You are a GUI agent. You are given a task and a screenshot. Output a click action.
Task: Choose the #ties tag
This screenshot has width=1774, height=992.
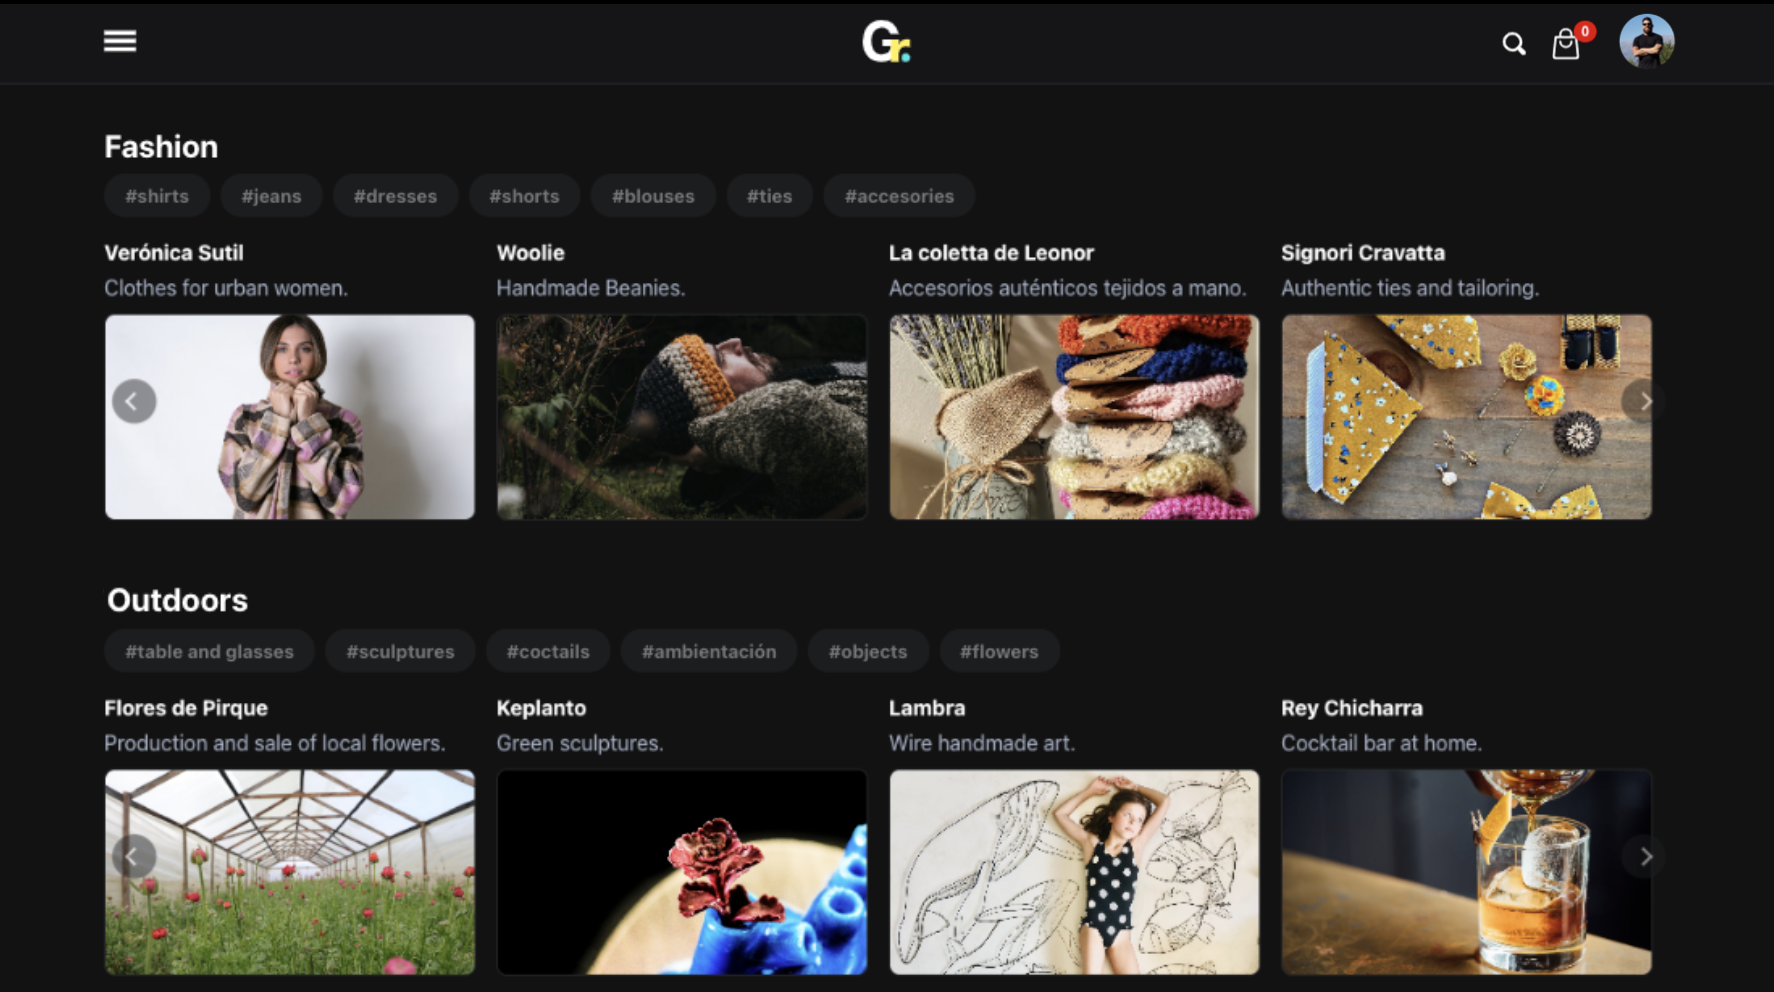pyautogui.click(x=769, y=196)
